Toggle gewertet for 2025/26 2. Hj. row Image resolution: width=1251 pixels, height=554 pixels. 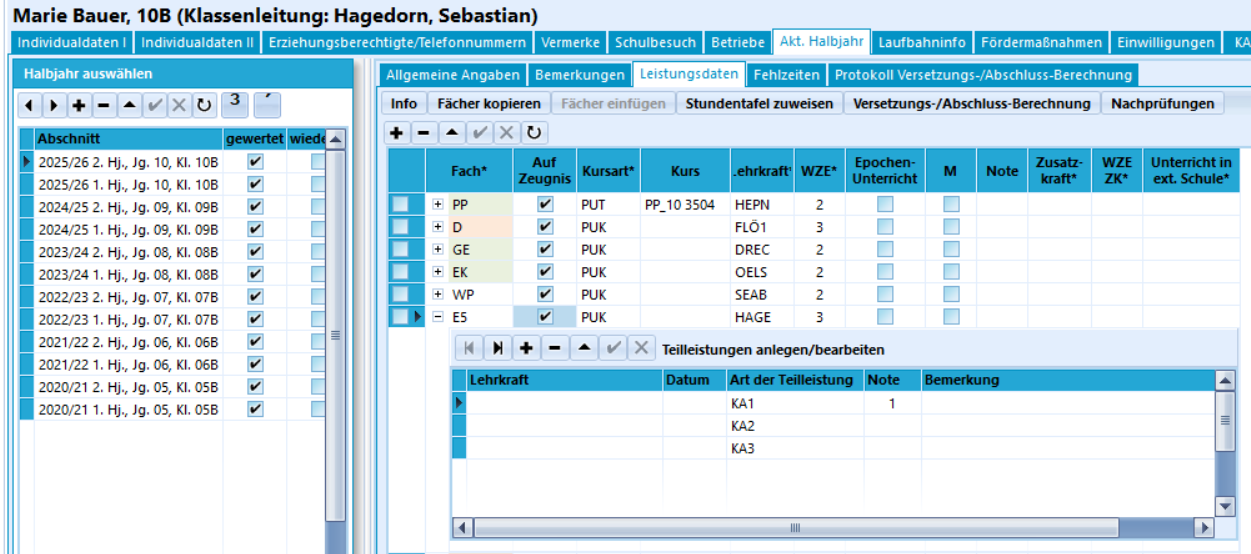(255, 161)
